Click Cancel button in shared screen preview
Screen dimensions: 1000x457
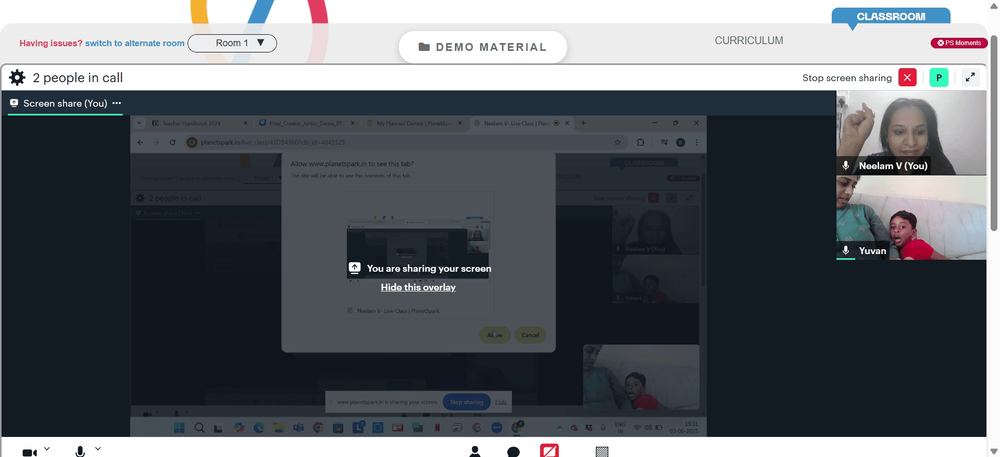(530, 335)
